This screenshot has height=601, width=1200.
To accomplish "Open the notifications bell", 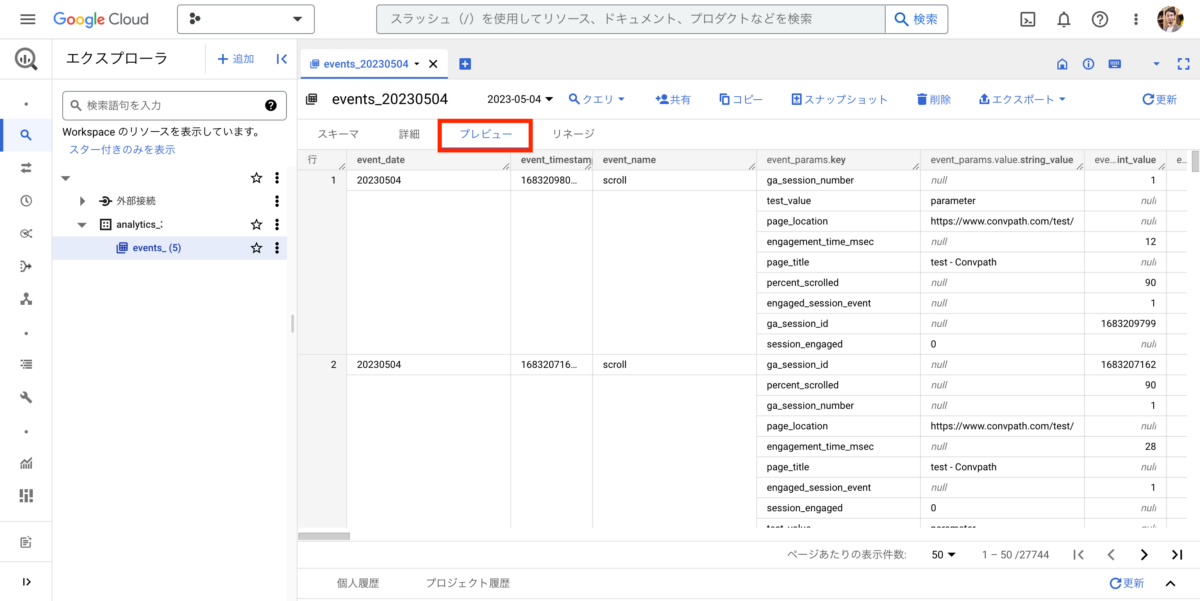I will tap(1063, 19).
